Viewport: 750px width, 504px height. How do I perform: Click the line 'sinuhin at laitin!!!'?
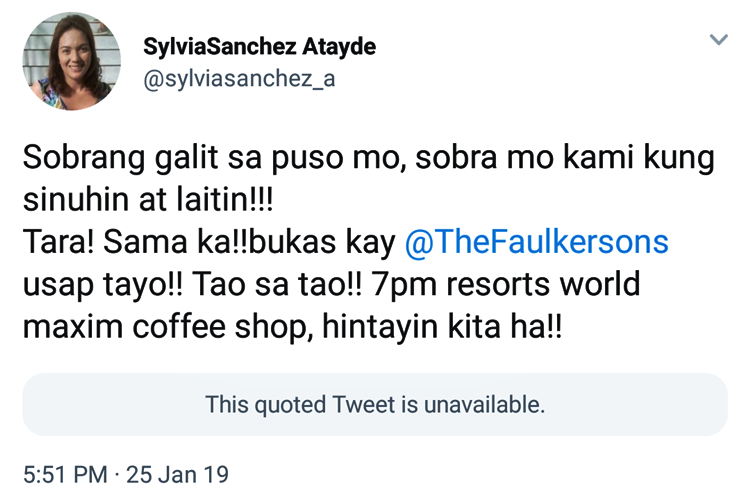pos(148,199)
